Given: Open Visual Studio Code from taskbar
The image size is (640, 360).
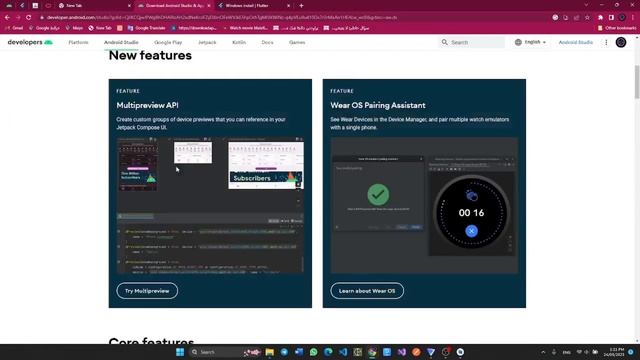Looking at the screenshot, I should [x=343, y=352].
